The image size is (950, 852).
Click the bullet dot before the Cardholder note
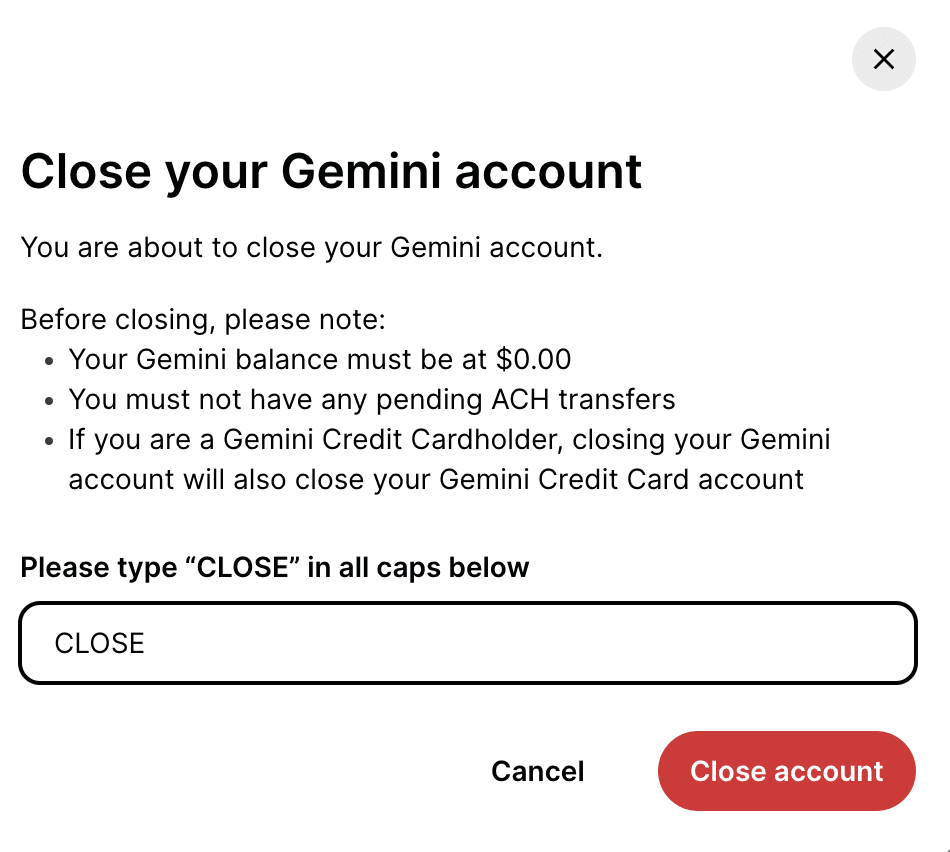click(49, 441)
